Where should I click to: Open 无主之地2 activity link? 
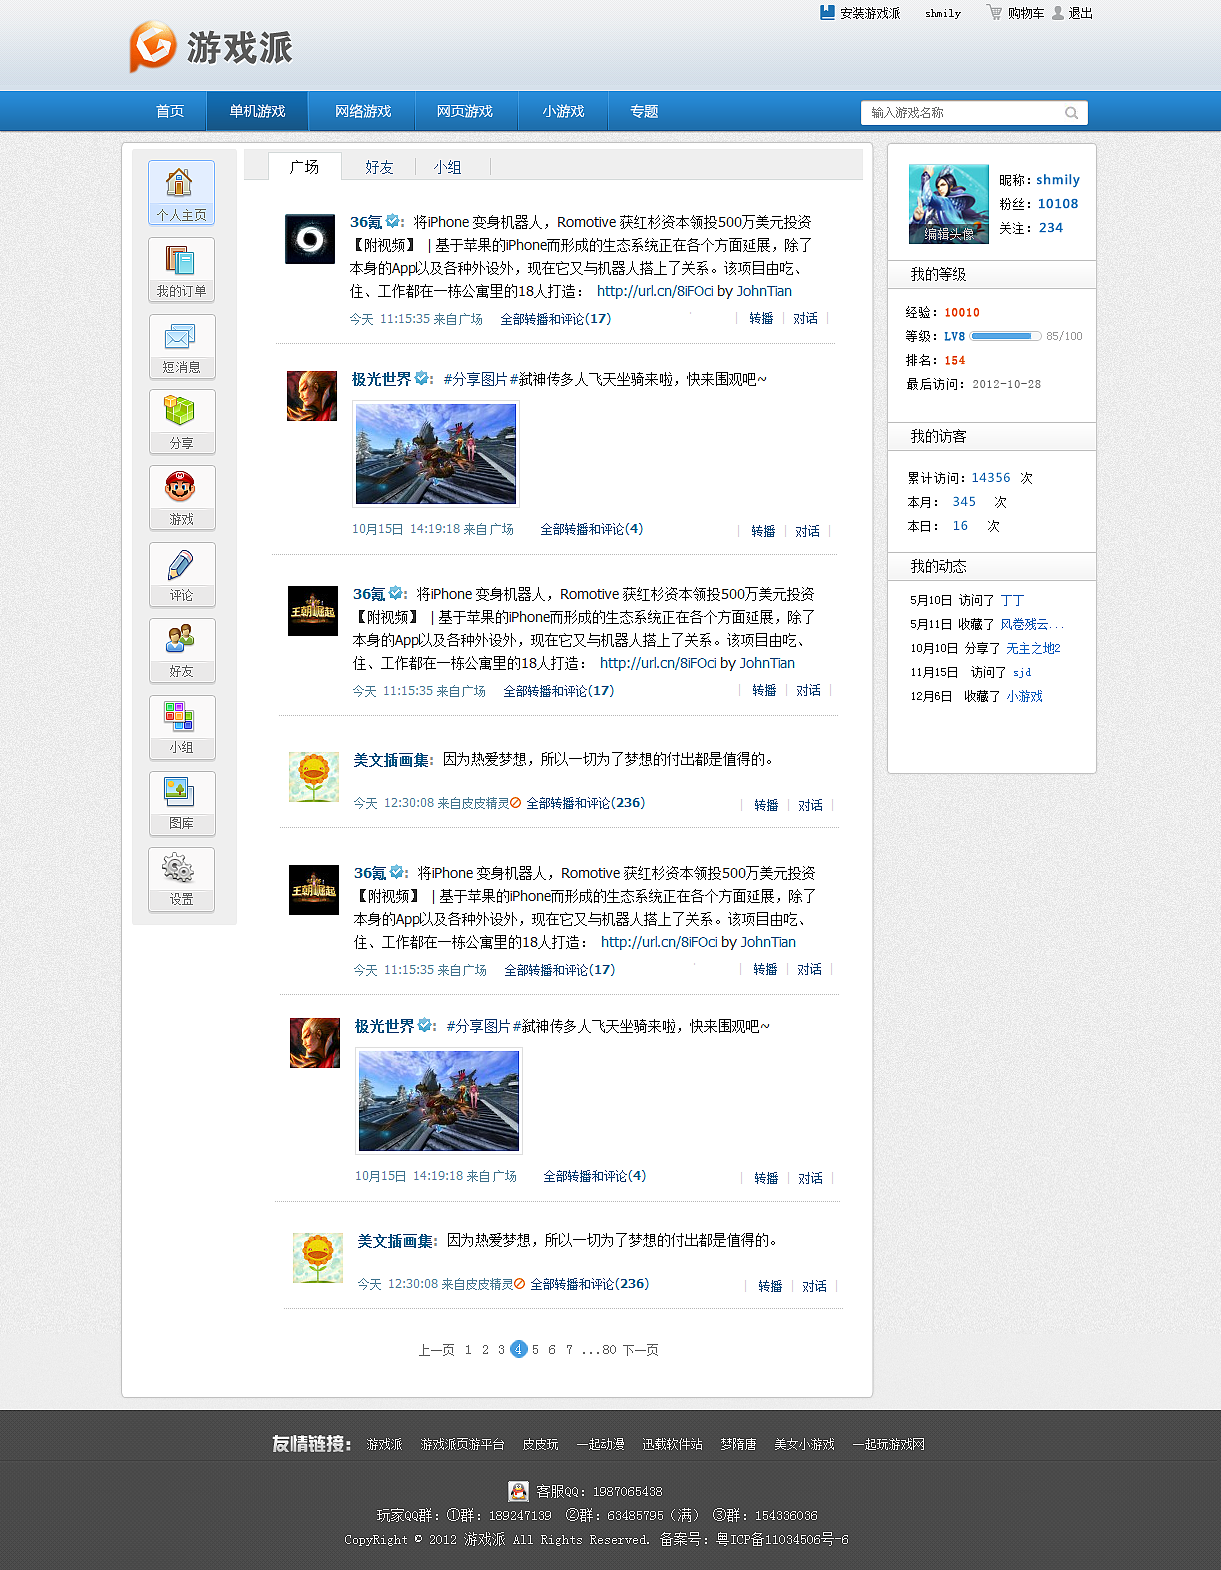pos(1033,648)
